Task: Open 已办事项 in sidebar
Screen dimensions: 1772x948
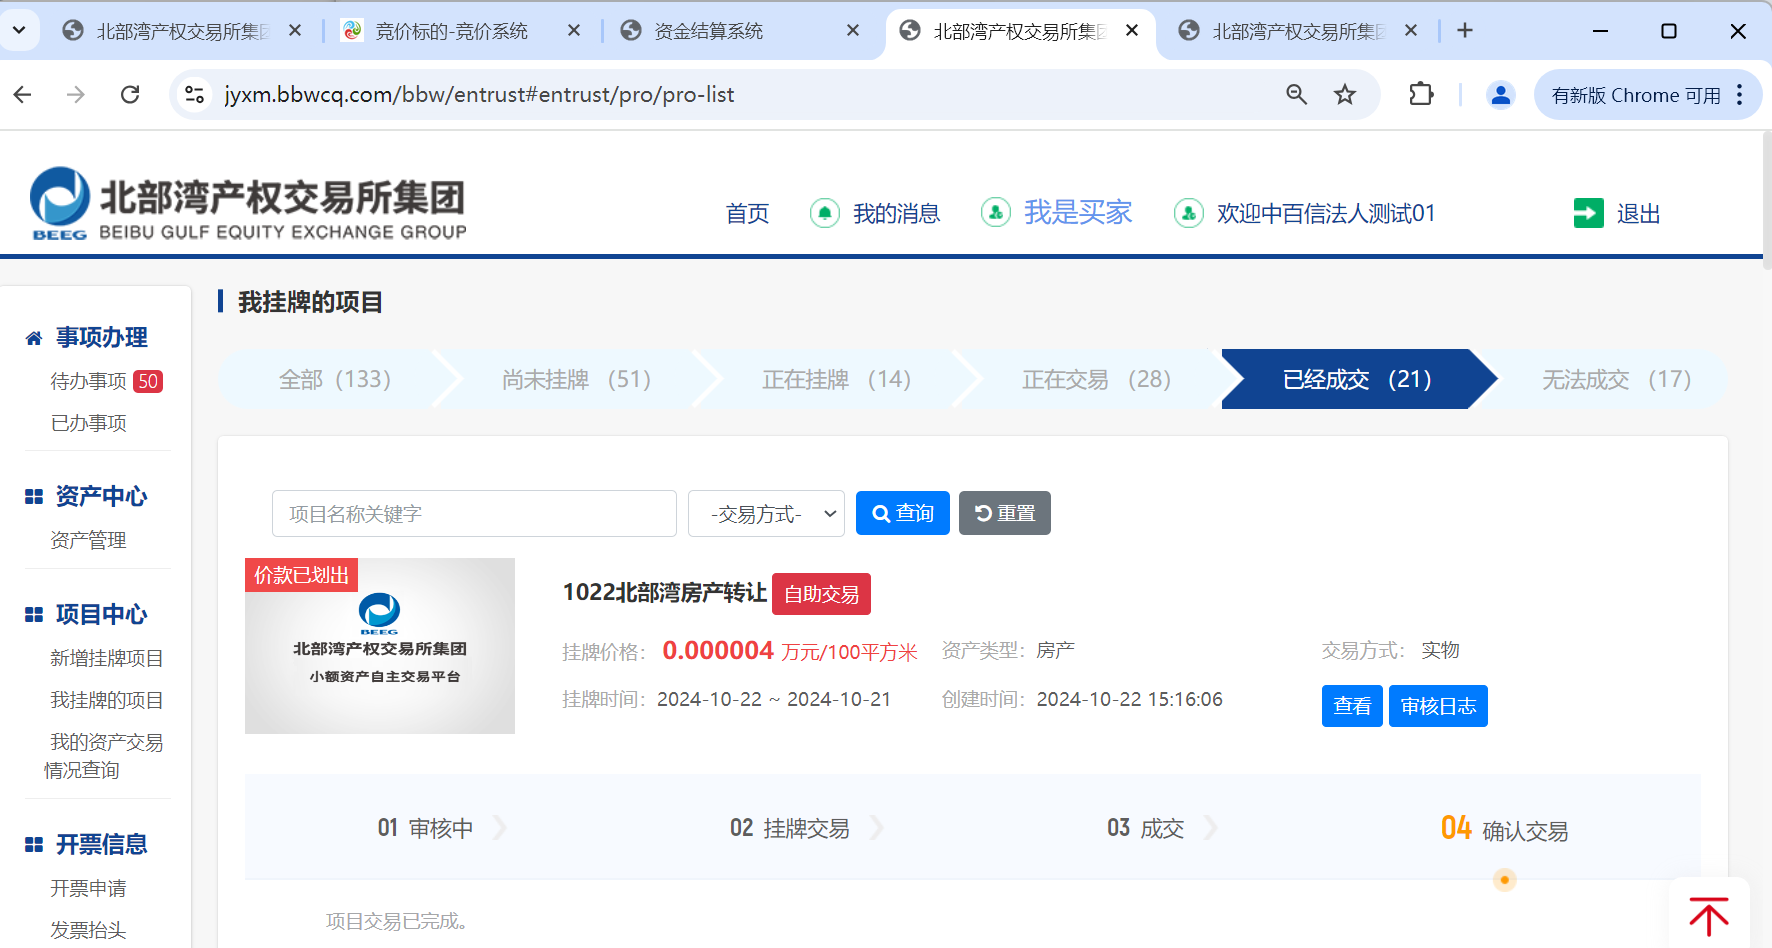Action: pos(88,423)
